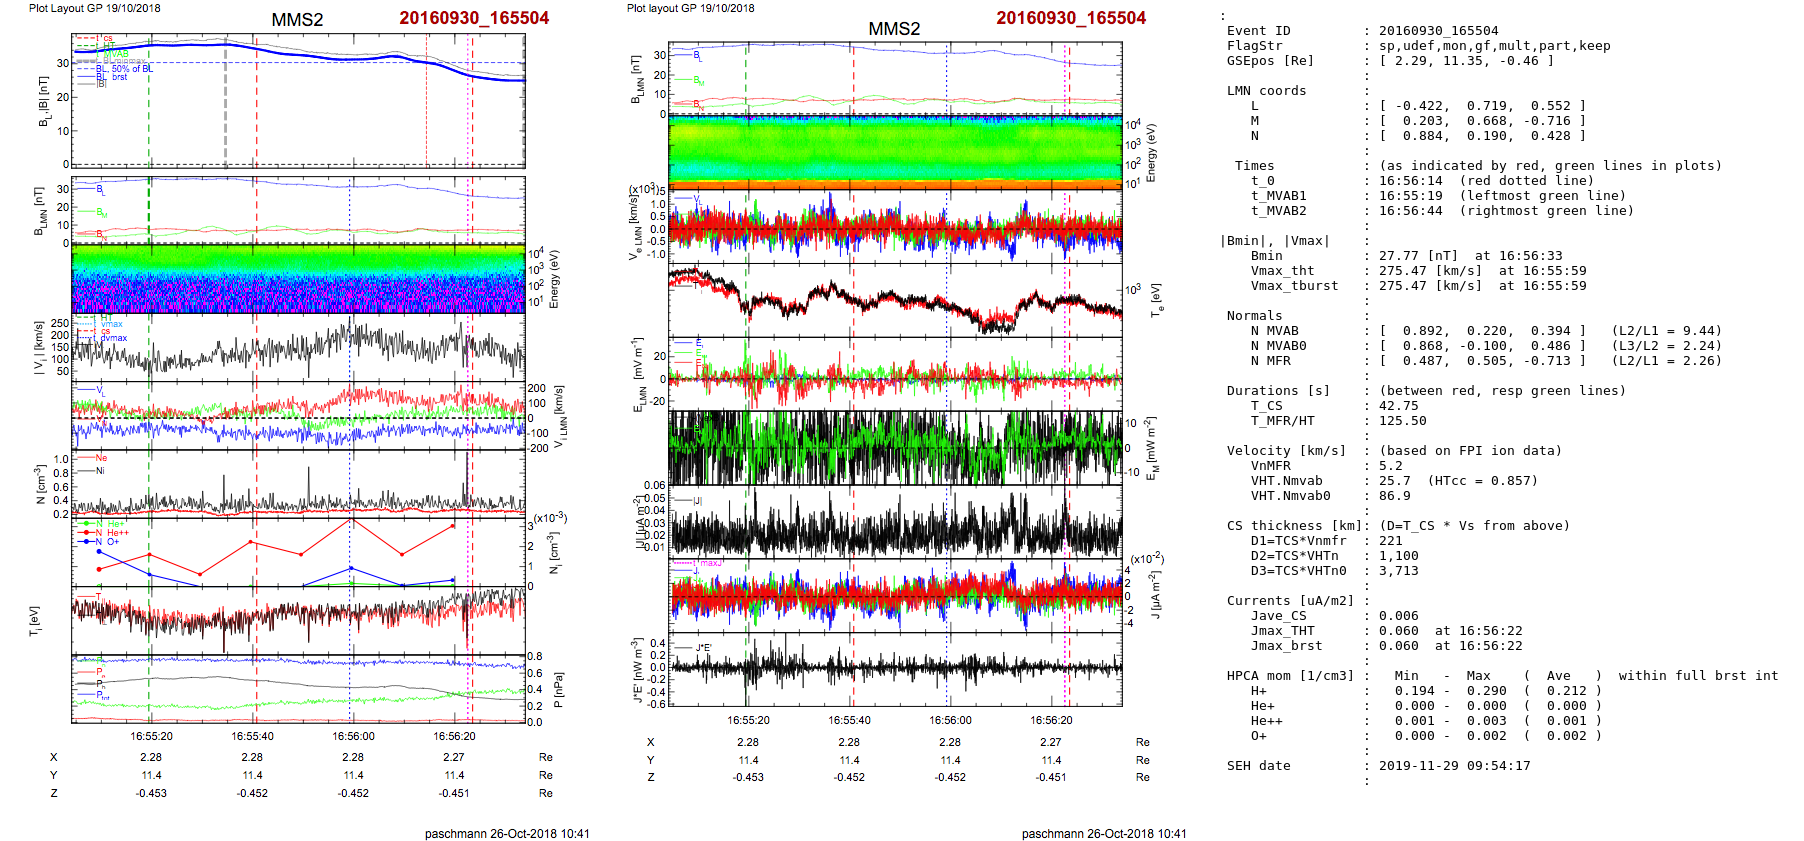Screen dimensions: 1804x841
Task: Click the HPCA mom [1/cm3] table heading
Action: 1290,676
